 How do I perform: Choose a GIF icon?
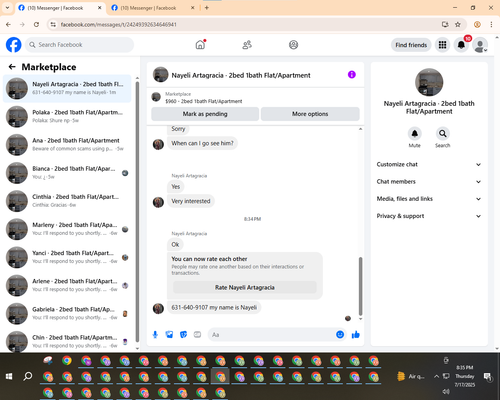point(197,334)
